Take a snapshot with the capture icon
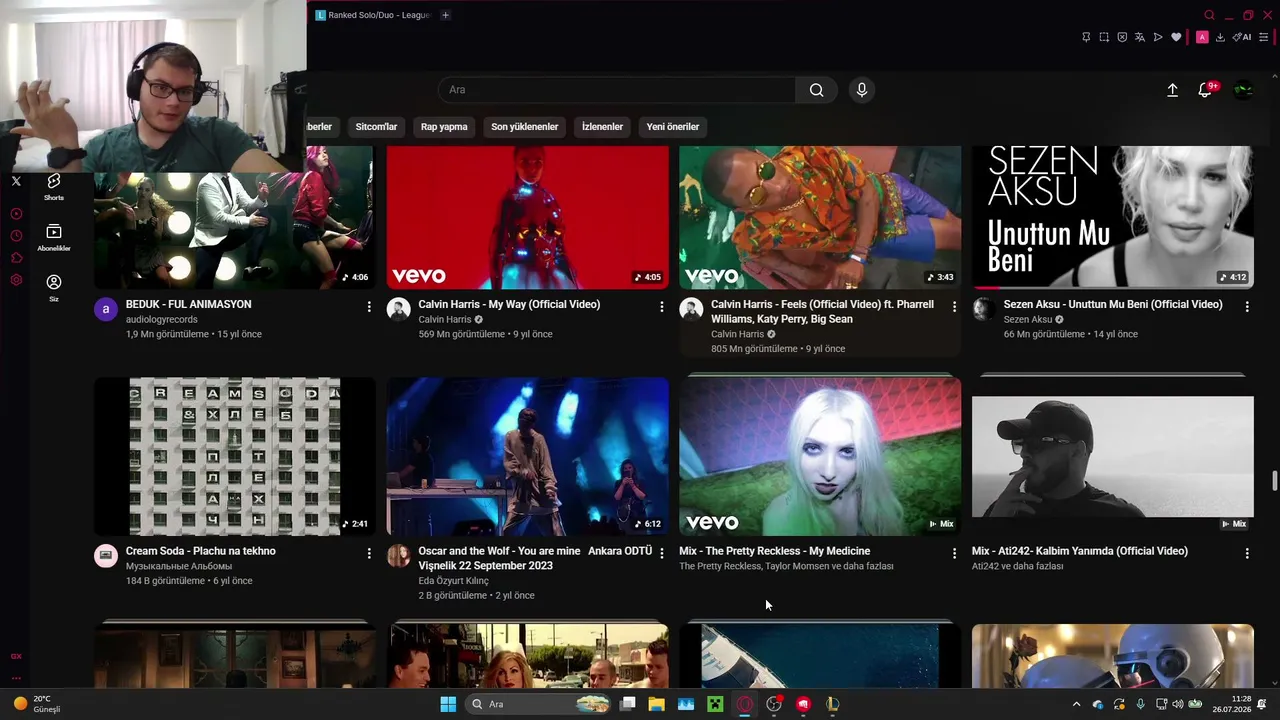 (1104, 37)
